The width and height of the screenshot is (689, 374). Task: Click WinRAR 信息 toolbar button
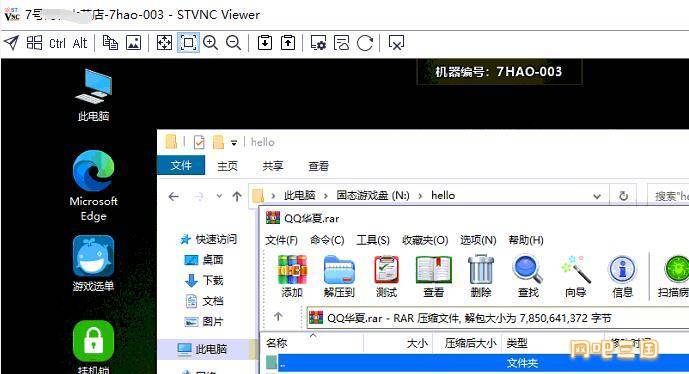coord(622,277)
